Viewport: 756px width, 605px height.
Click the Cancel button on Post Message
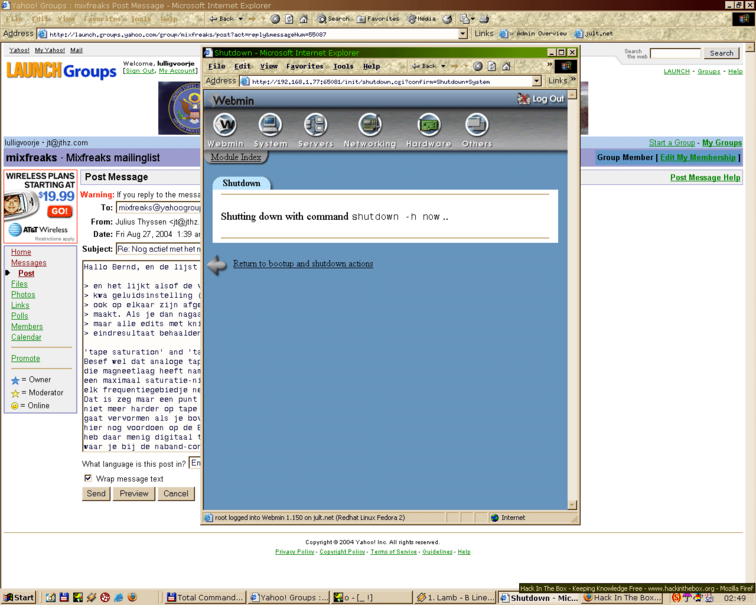click(176, 494)
